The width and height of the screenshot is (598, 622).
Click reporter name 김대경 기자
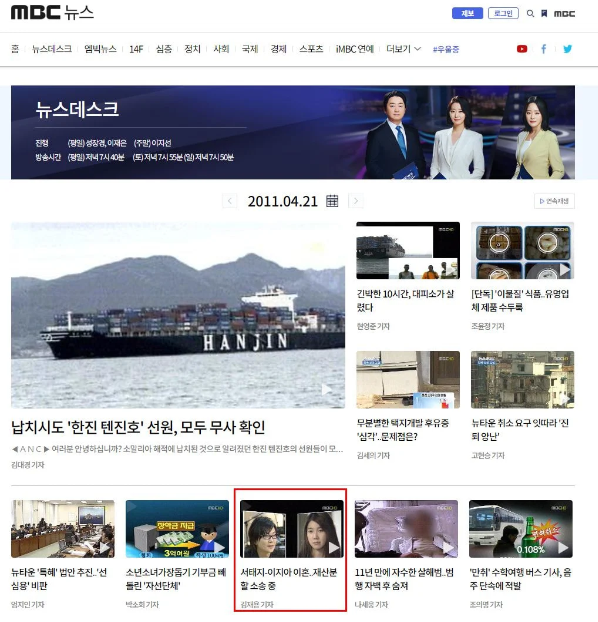coord(28,465)
